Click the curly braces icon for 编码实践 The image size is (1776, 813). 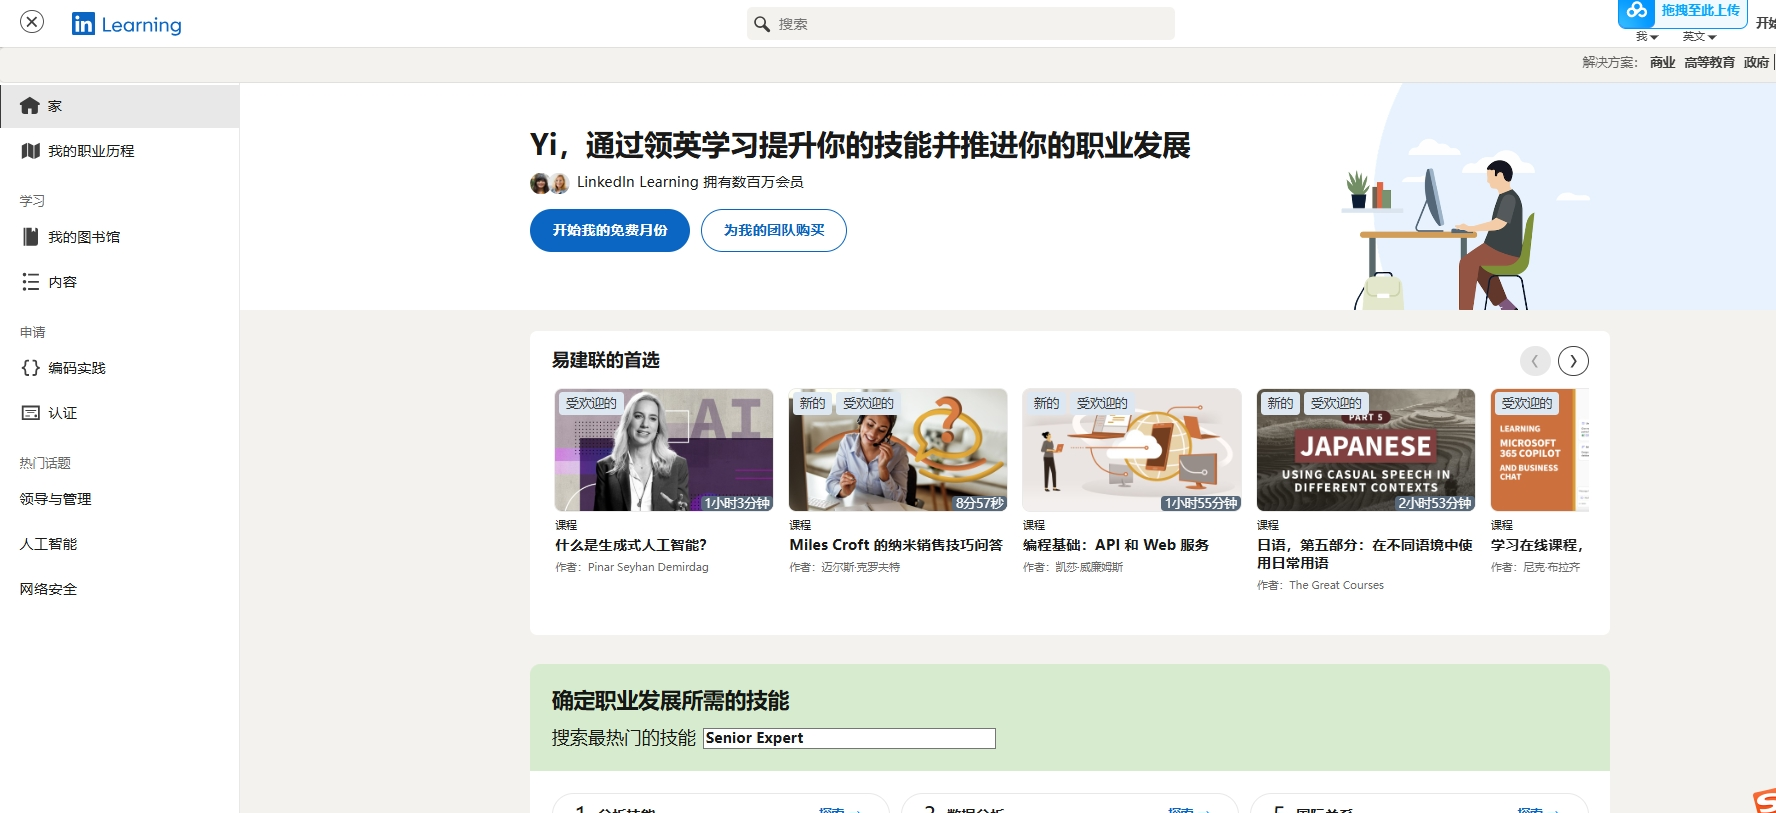[x=31, y=368]
